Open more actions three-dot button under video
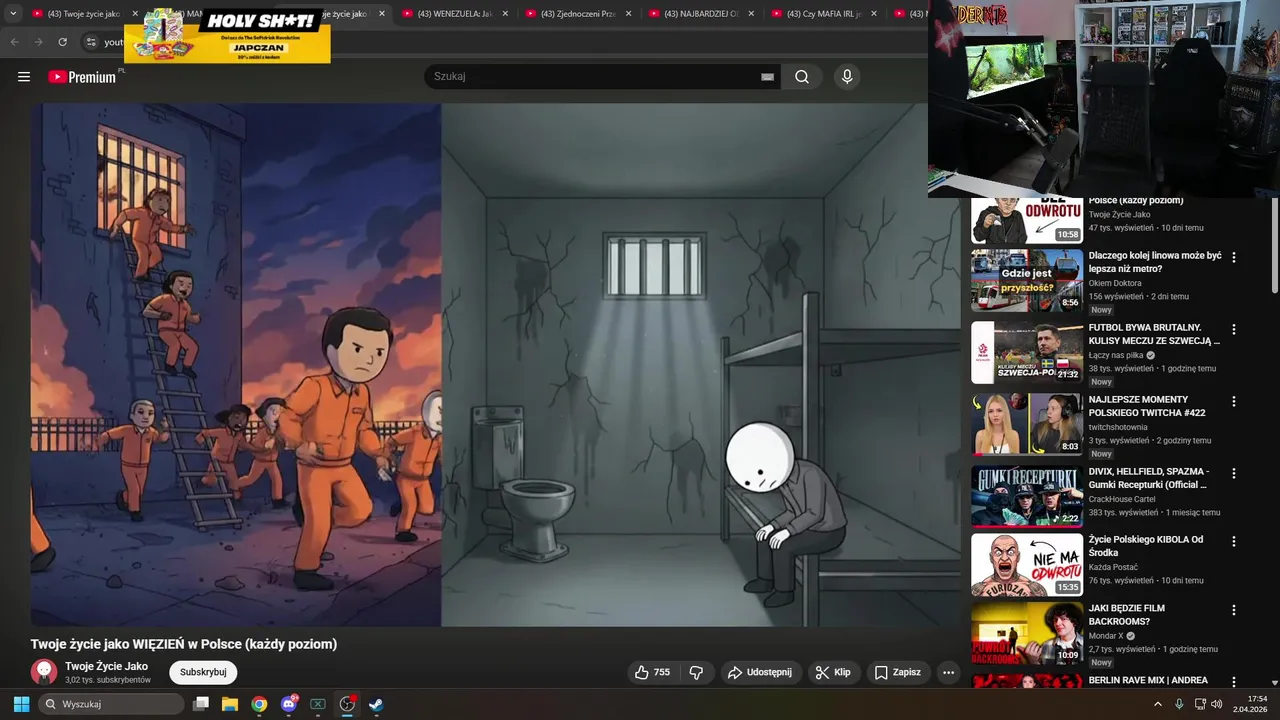The height and width of the screenshot is (720, 1280). (x=948, y=673)
